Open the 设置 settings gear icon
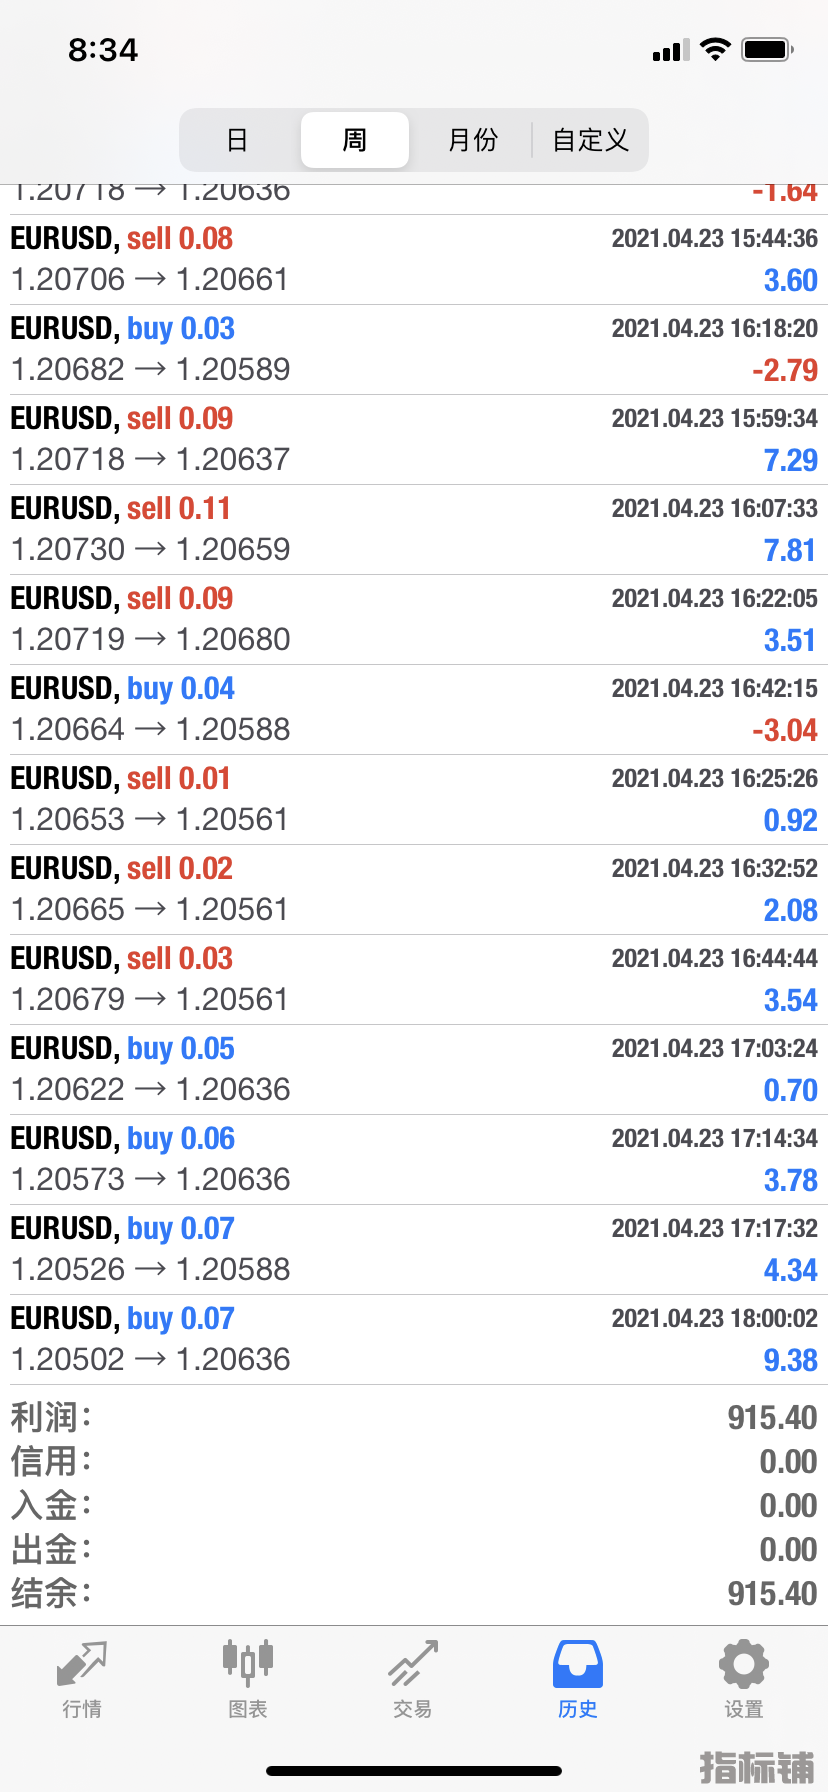 [744, 1664]
